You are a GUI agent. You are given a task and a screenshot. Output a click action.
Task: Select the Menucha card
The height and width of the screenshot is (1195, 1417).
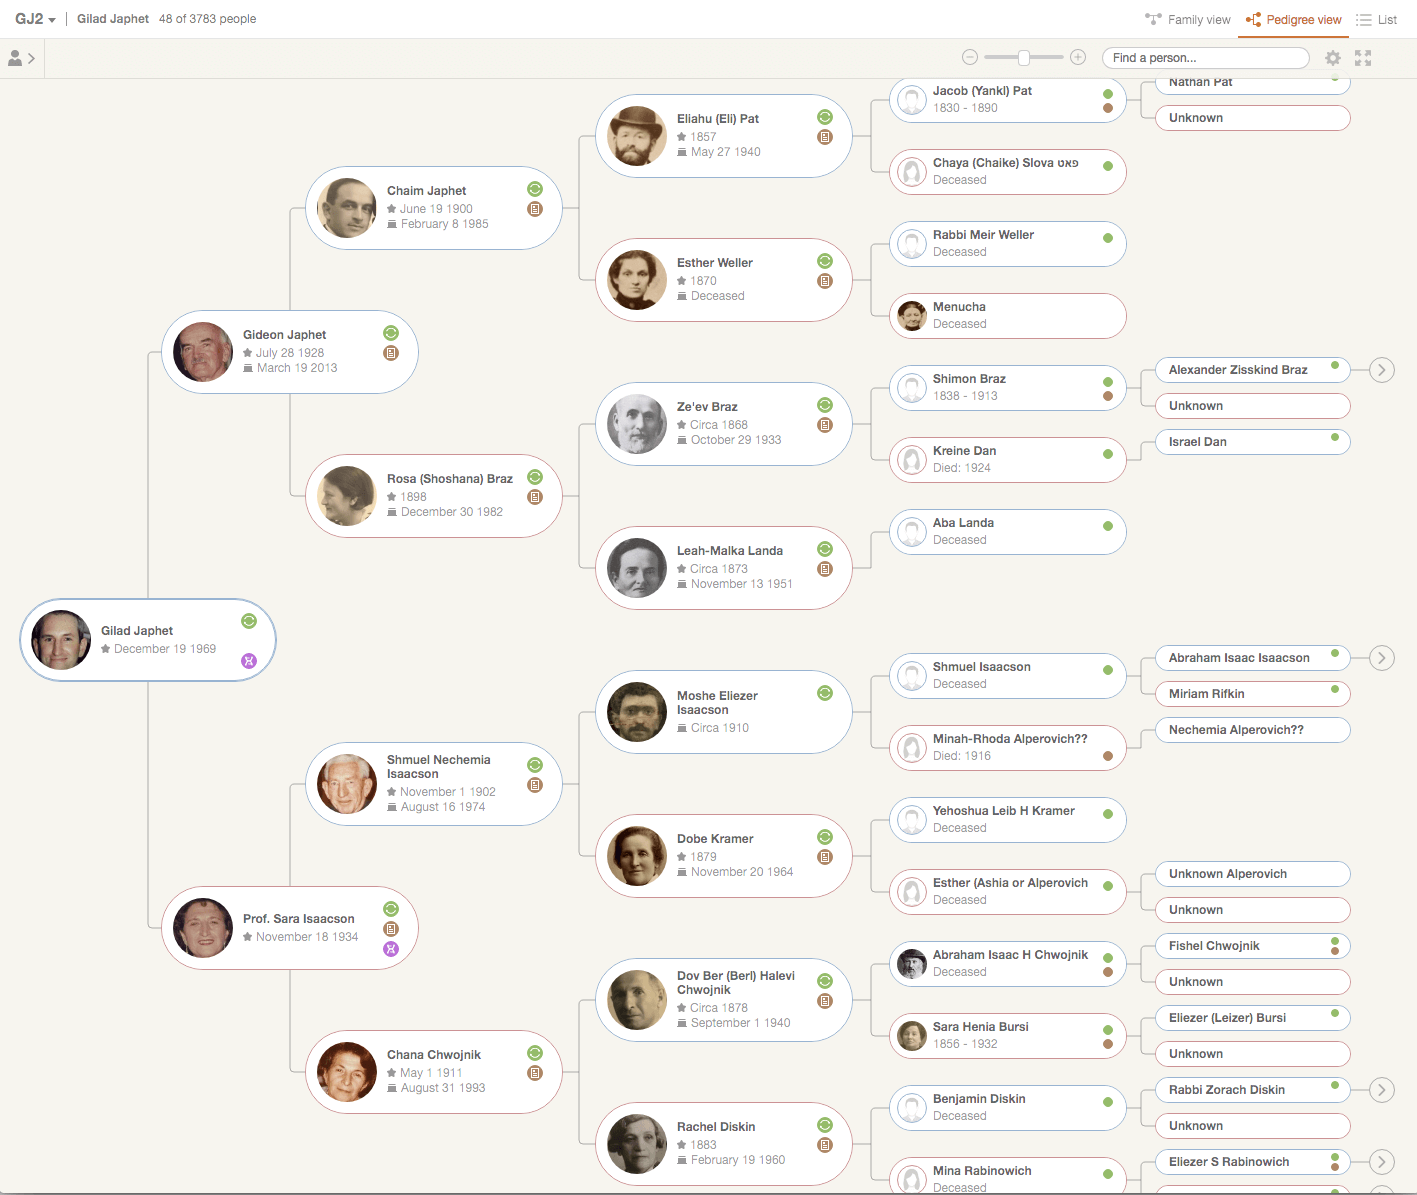pyautogui.click(x=1008, y=316)
